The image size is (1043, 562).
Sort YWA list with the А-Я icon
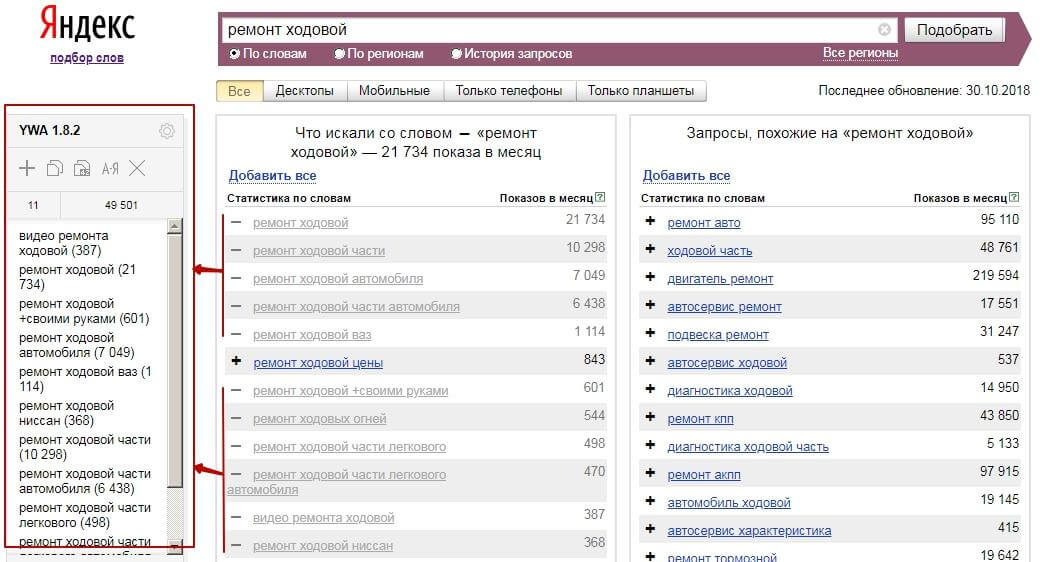point(110,169)
